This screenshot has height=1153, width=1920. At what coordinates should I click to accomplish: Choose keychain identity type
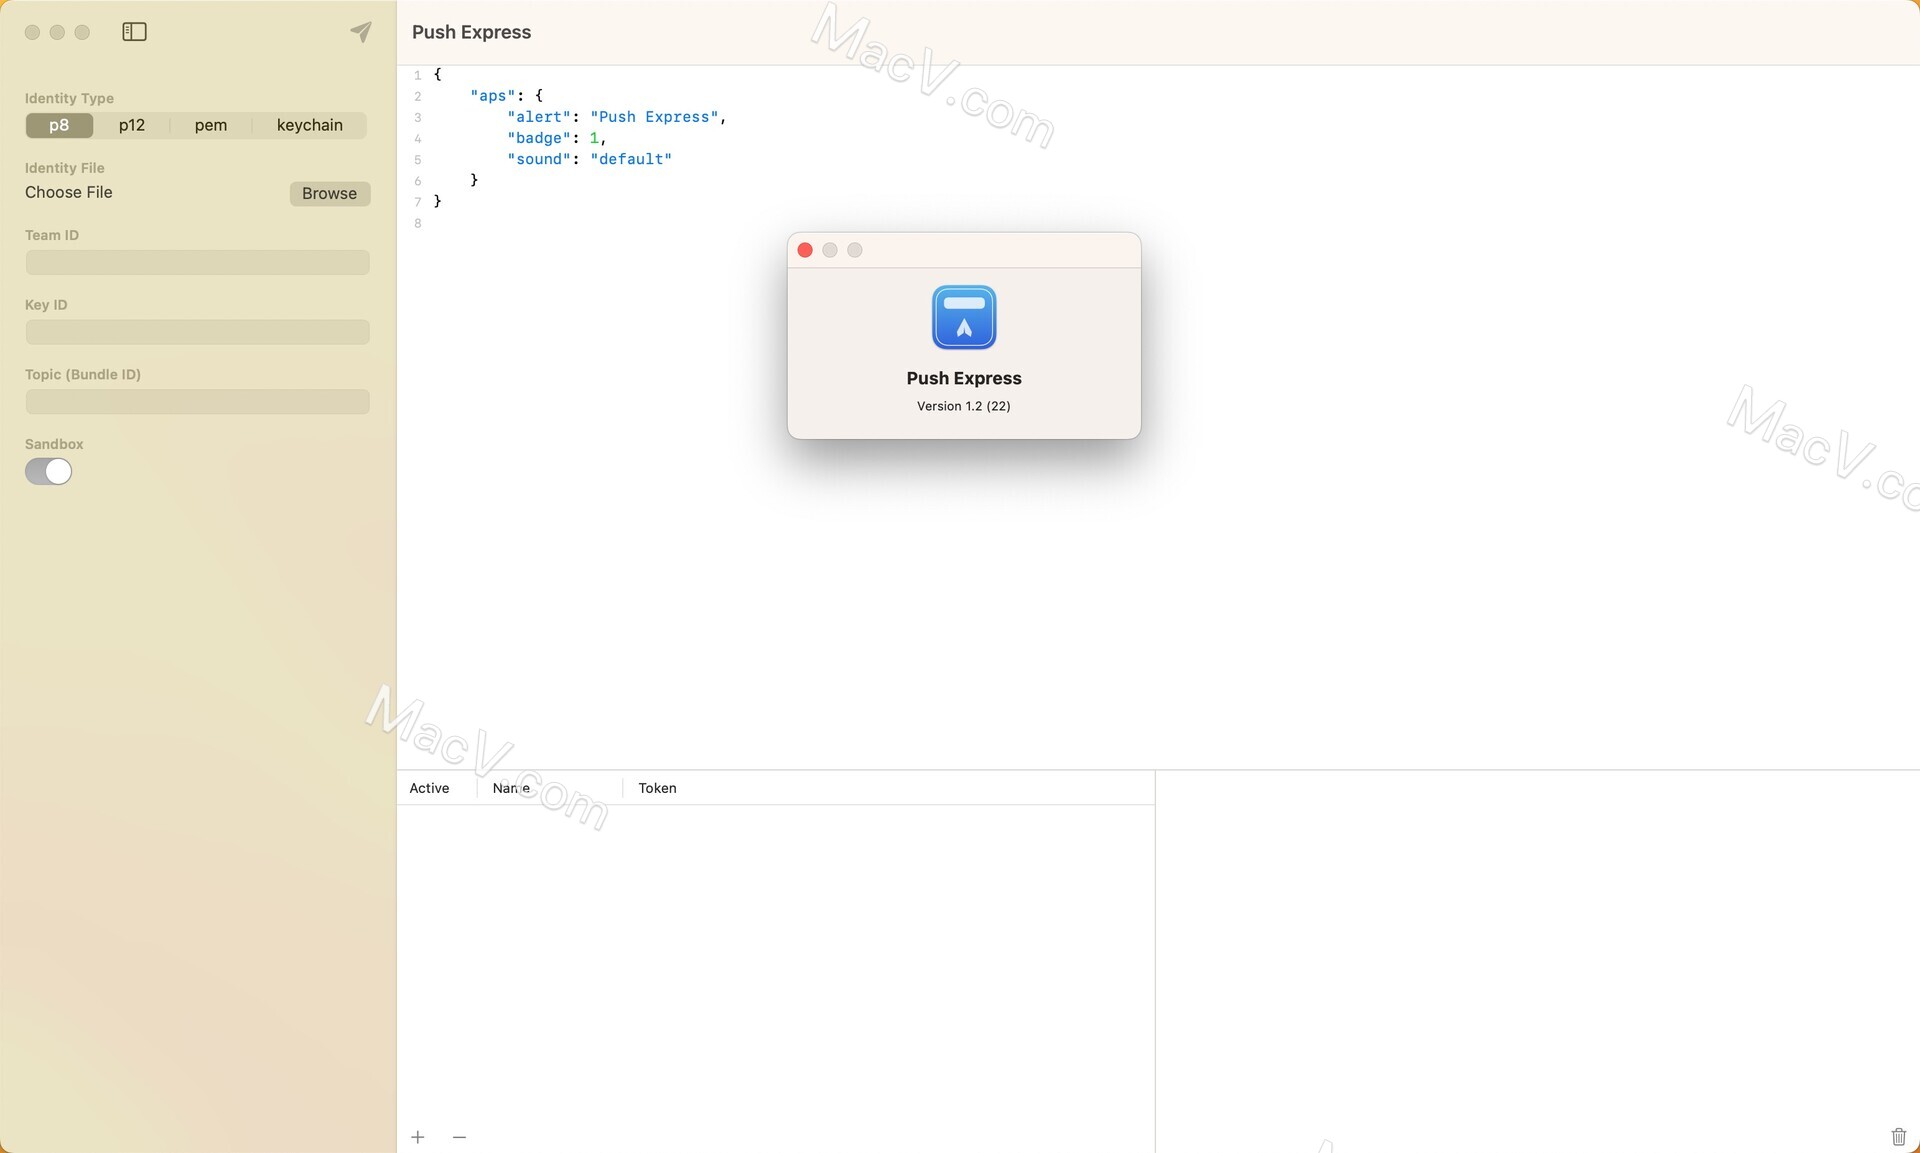coord(309,125)
